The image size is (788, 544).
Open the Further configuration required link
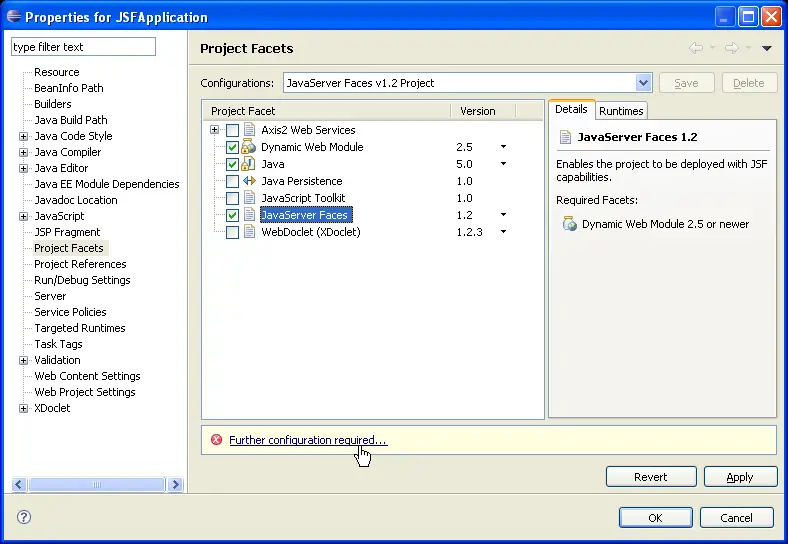[x=307, y=440]
